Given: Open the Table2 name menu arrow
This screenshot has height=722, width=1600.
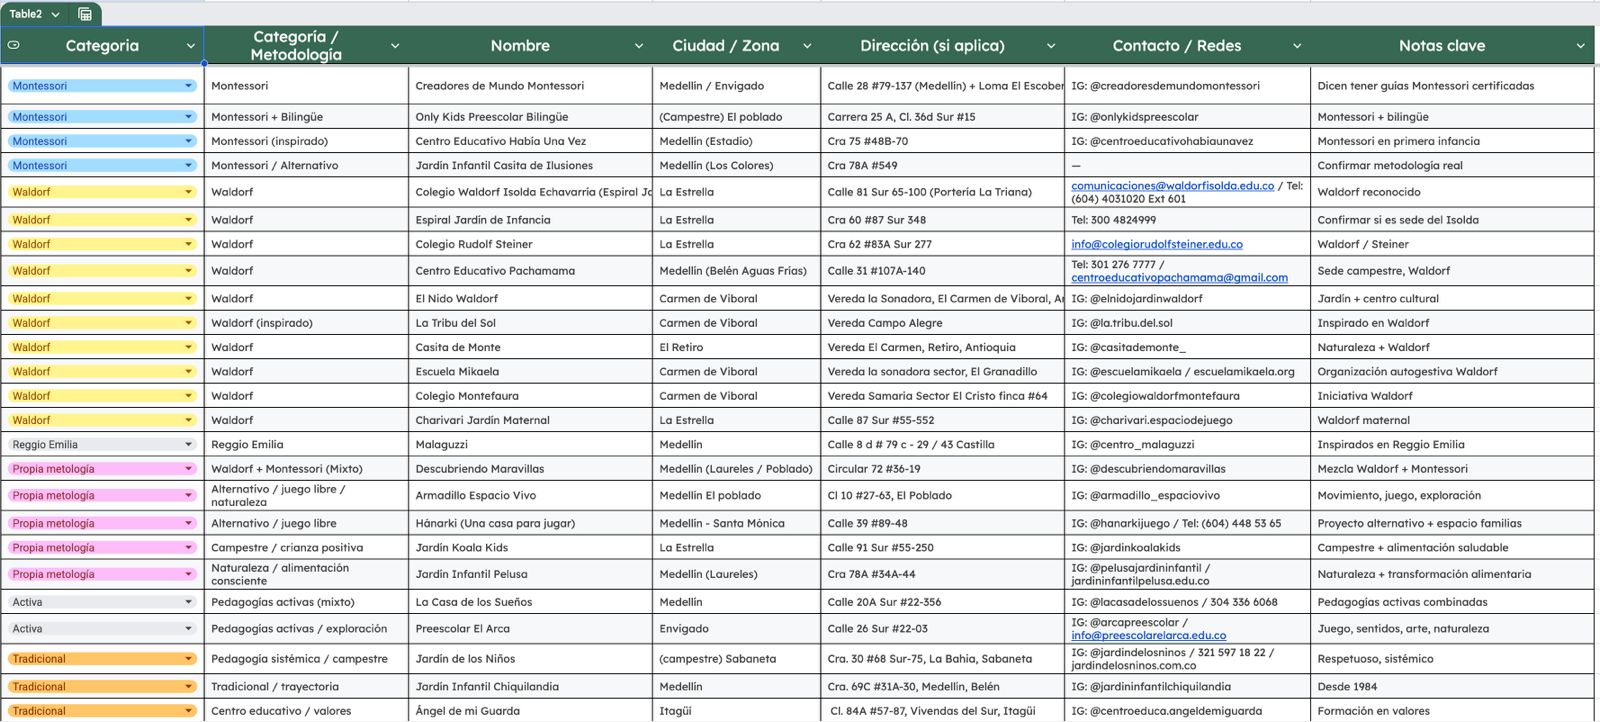Looking at the screenshot, I should 56,14.
